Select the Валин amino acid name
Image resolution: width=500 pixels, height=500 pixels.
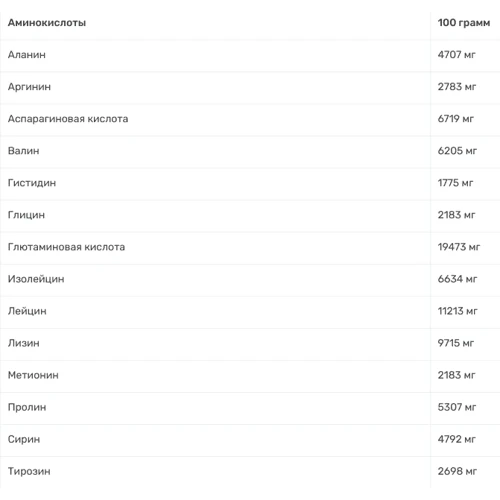click(24, 151)
